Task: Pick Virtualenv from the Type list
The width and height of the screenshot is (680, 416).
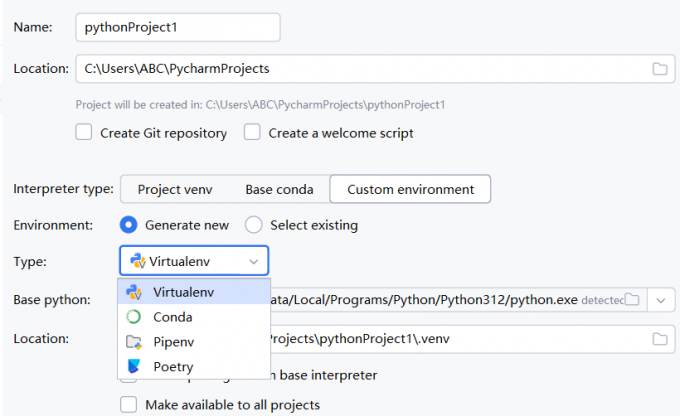Action: pos(194,292)
